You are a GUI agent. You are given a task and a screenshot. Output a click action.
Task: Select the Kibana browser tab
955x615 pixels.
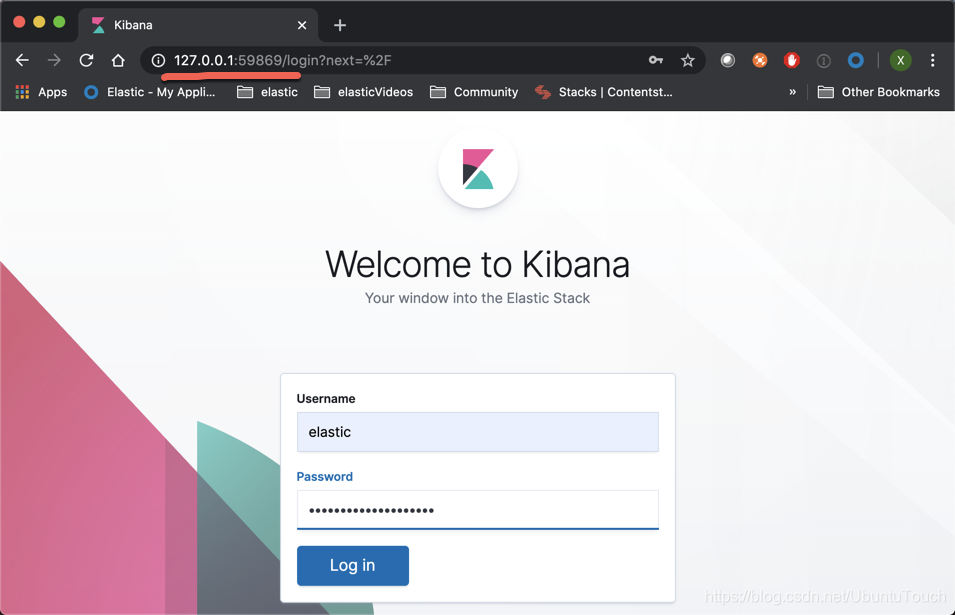198,25
